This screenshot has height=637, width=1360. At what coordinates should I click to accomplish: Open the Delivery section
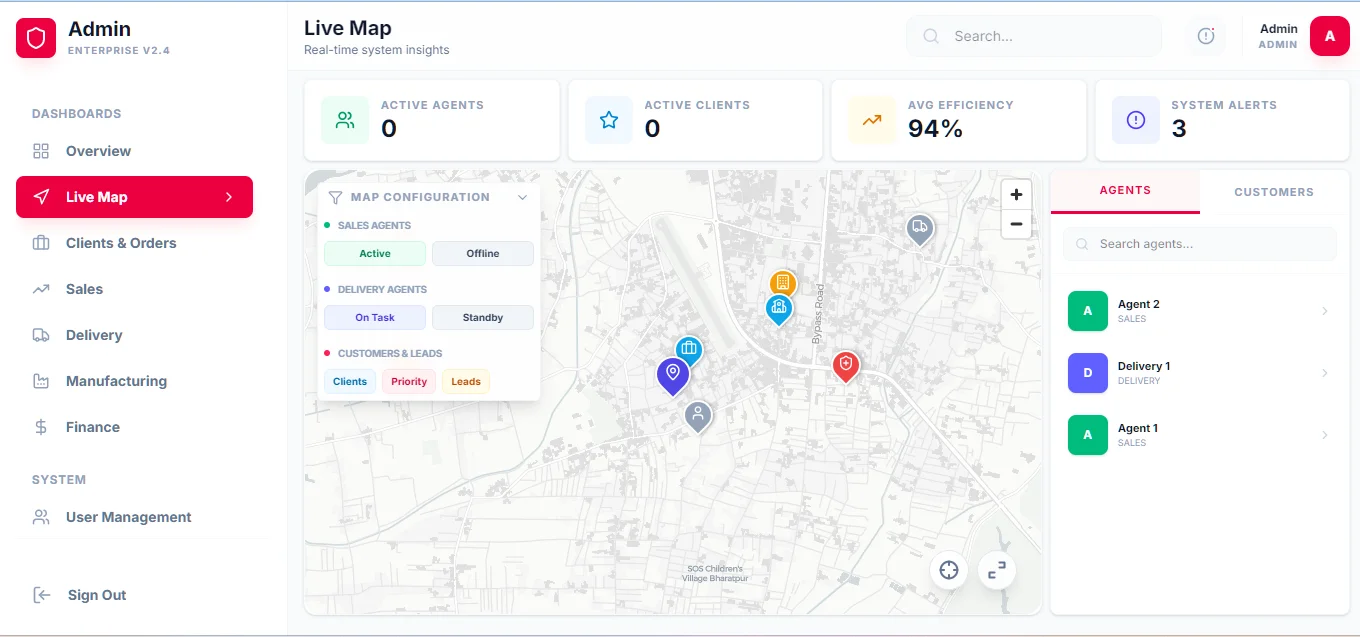pyautogui.click(x=134, y=335)
